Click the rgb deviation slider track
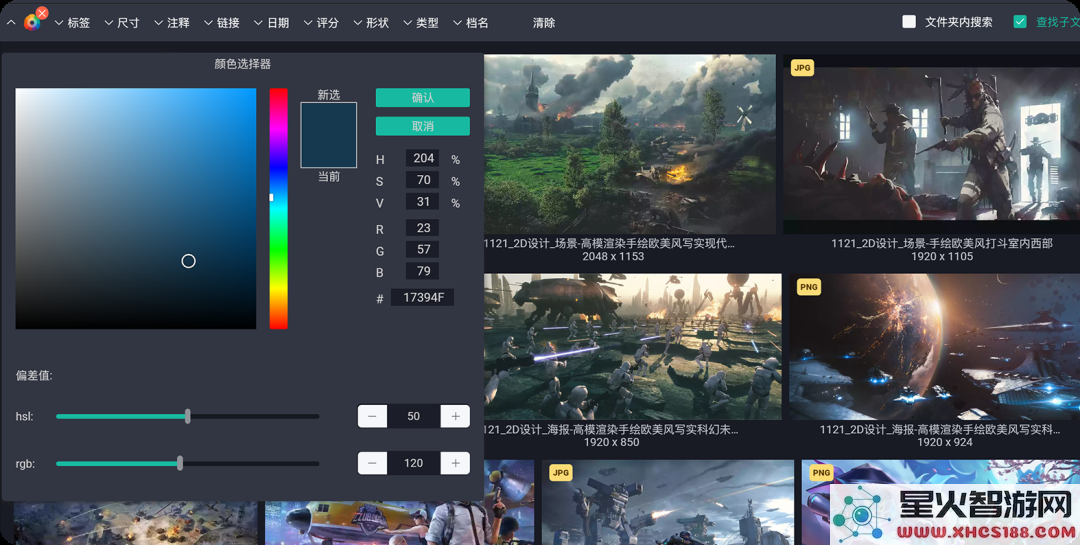Screen dimensions: 1080x545 (x=187, y=463)
